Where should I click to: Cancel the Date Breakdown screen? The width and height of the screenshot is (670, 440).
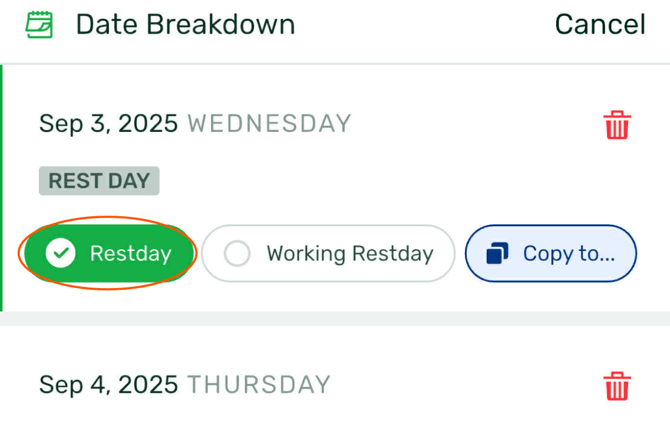(x=600, y=24)
